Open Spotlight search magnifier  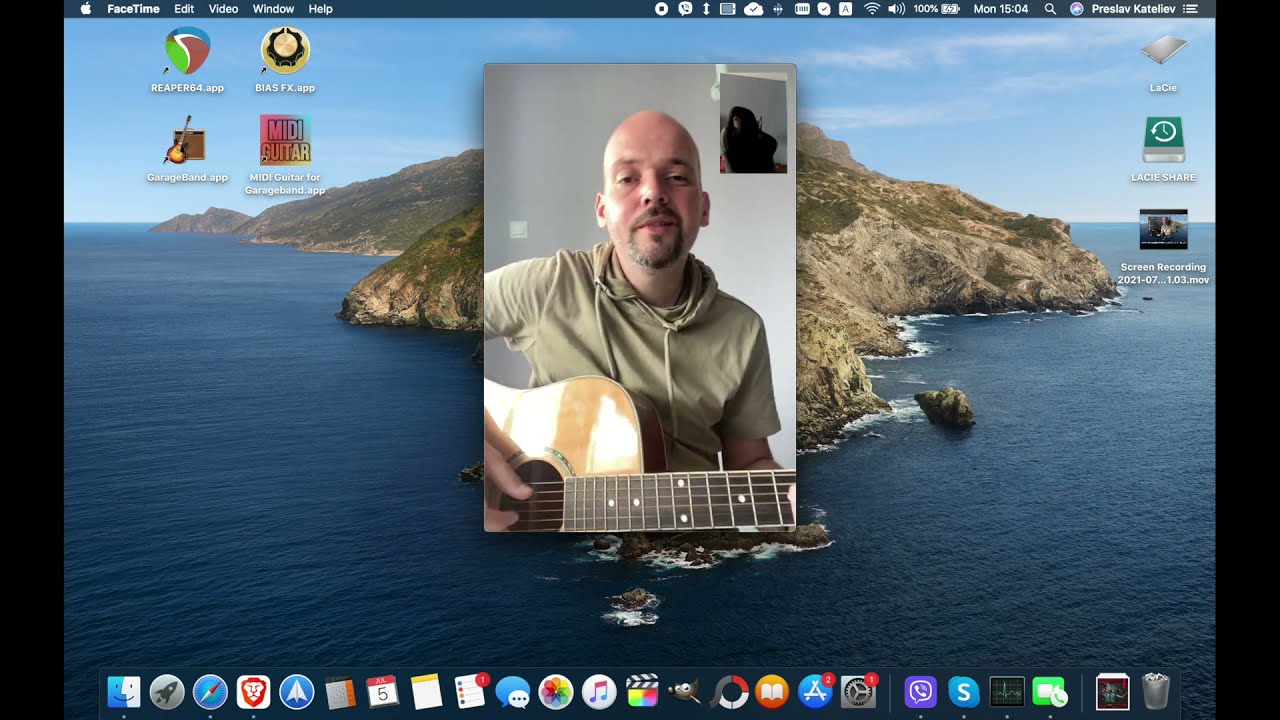point(1050,9)
